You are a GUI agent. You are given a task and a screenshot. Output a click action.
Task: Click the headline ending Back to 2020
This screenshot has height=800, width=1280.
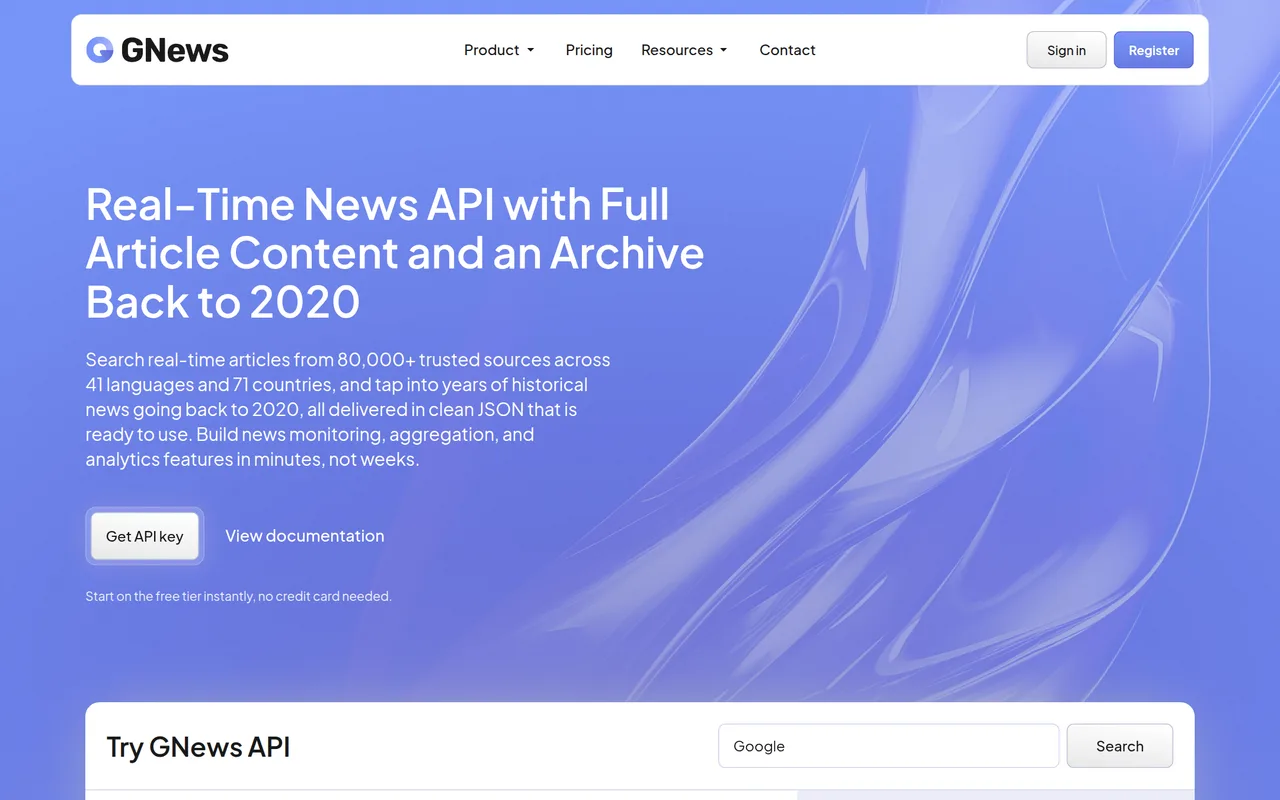pyautogui.click(x=395, y=253)
